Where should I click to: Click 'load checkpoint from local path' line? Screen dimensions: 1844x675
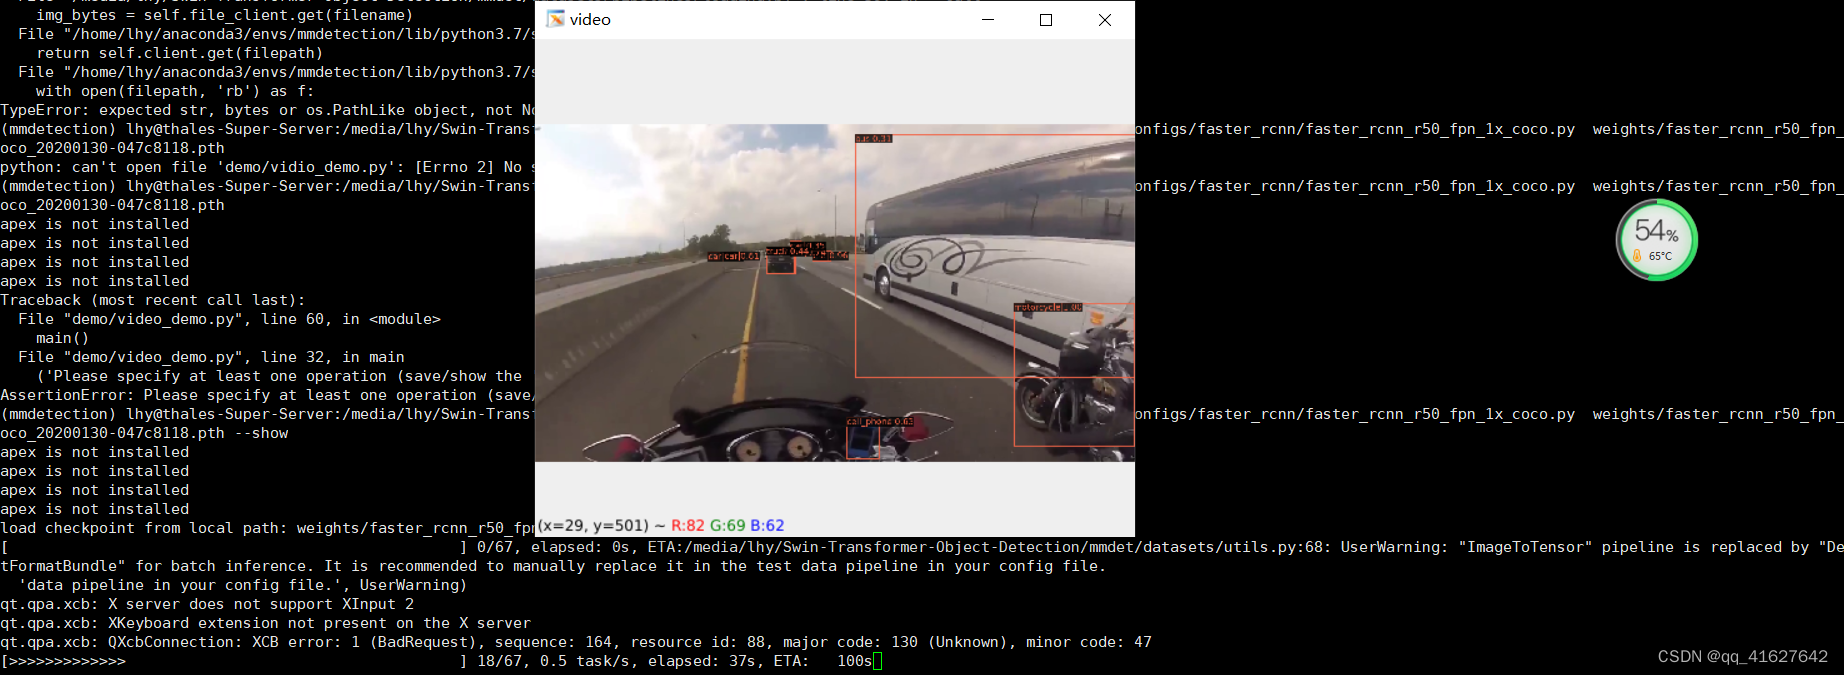267,528
